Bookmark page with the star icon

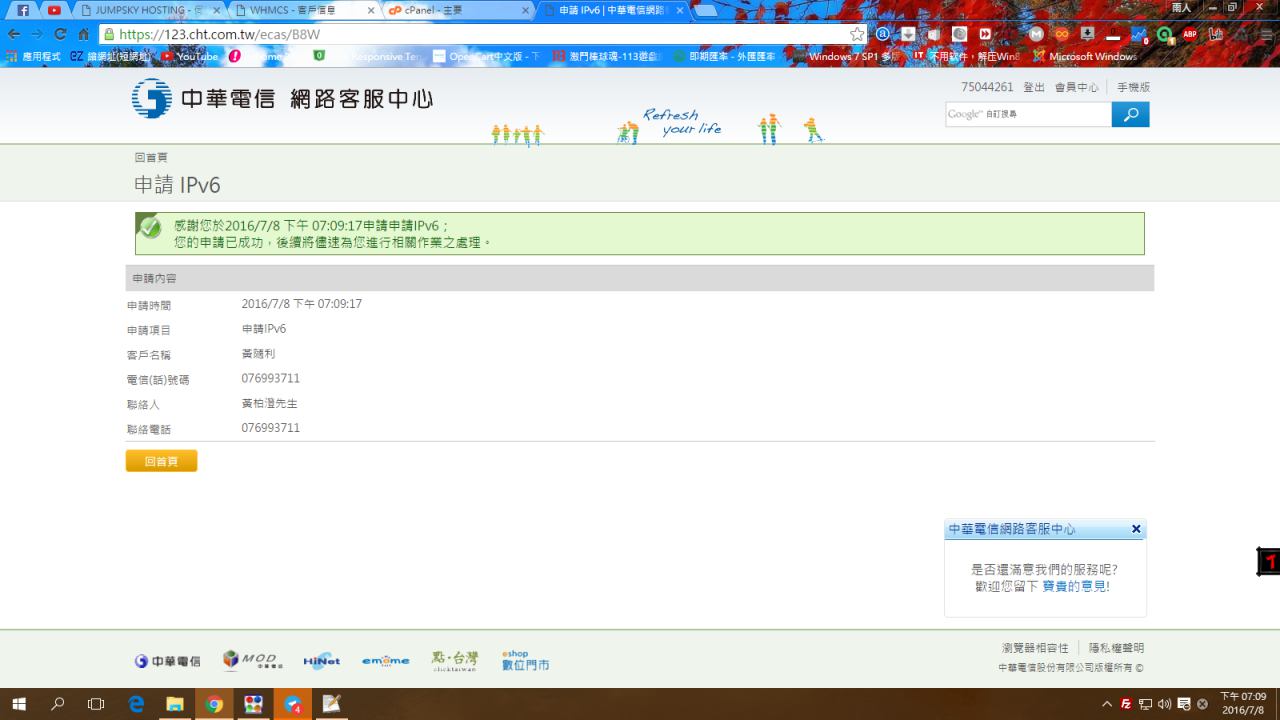tap(857, 34)
